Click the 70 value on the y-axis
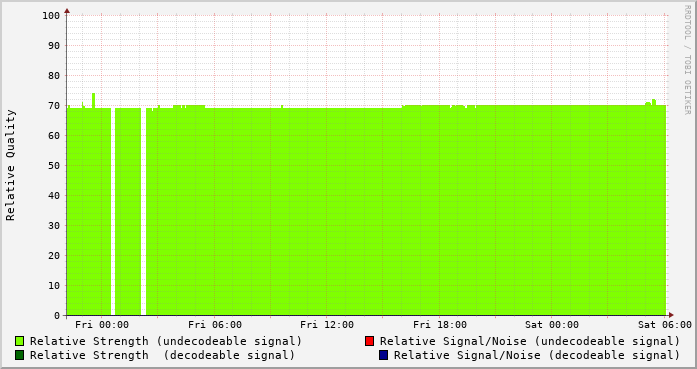The width and height of the screenshot is (697, 369). pos(54,106)
